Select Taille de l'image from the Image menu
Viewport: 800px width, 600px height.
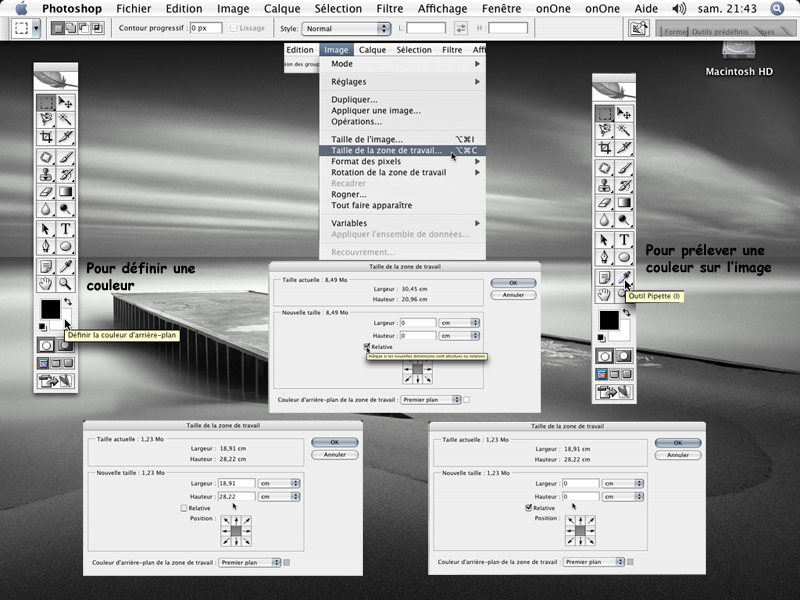(x=402, y=139)
